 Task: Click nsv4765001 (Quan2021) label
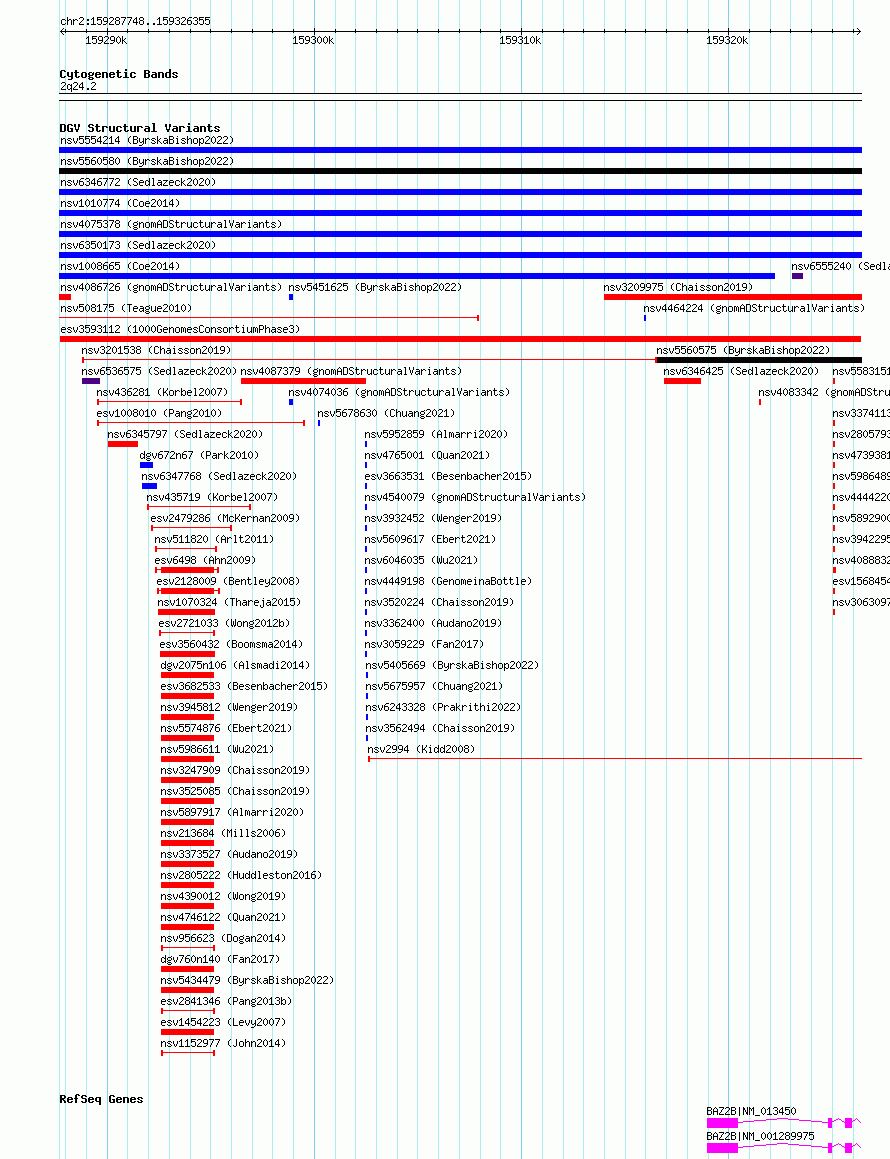click(x=427, y=455)
